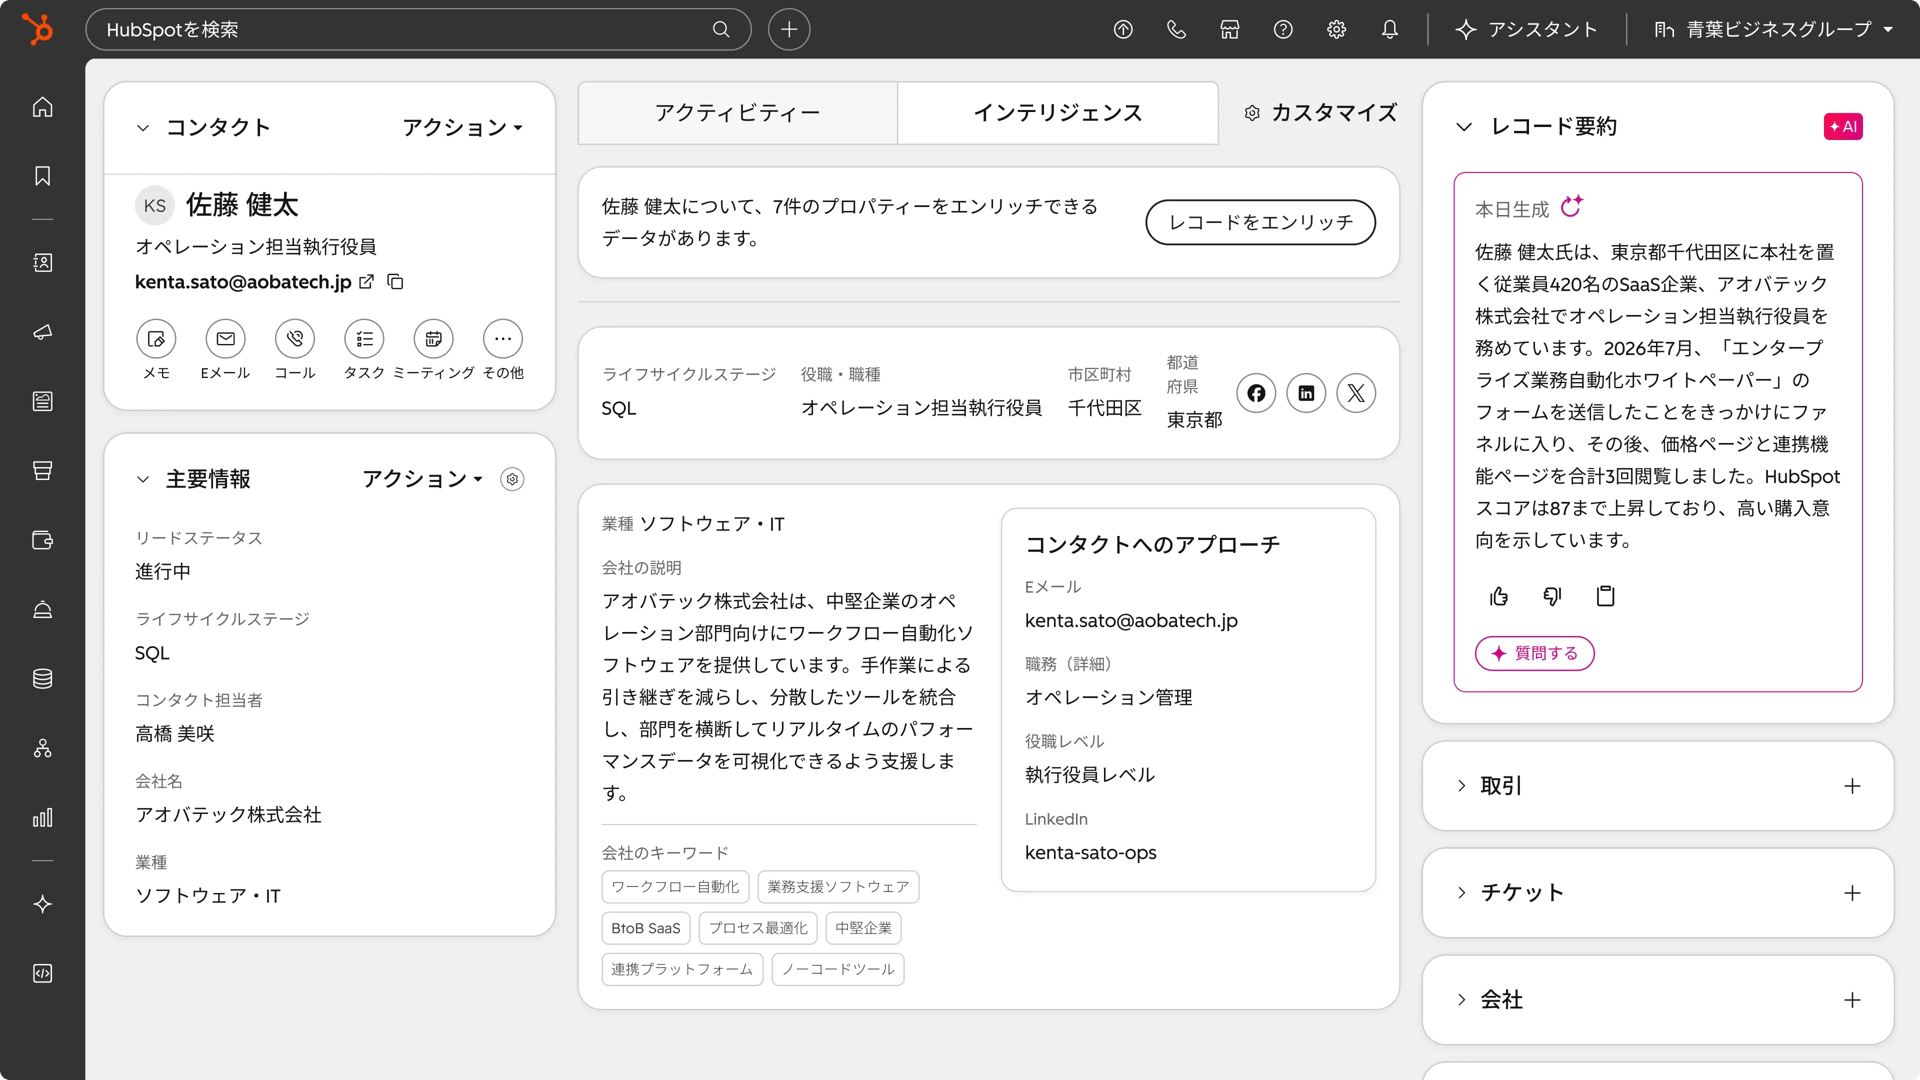Create a memo with the メモ icon
The width and height of the screenshot is (1920, 1080).
tap(156, 339)
